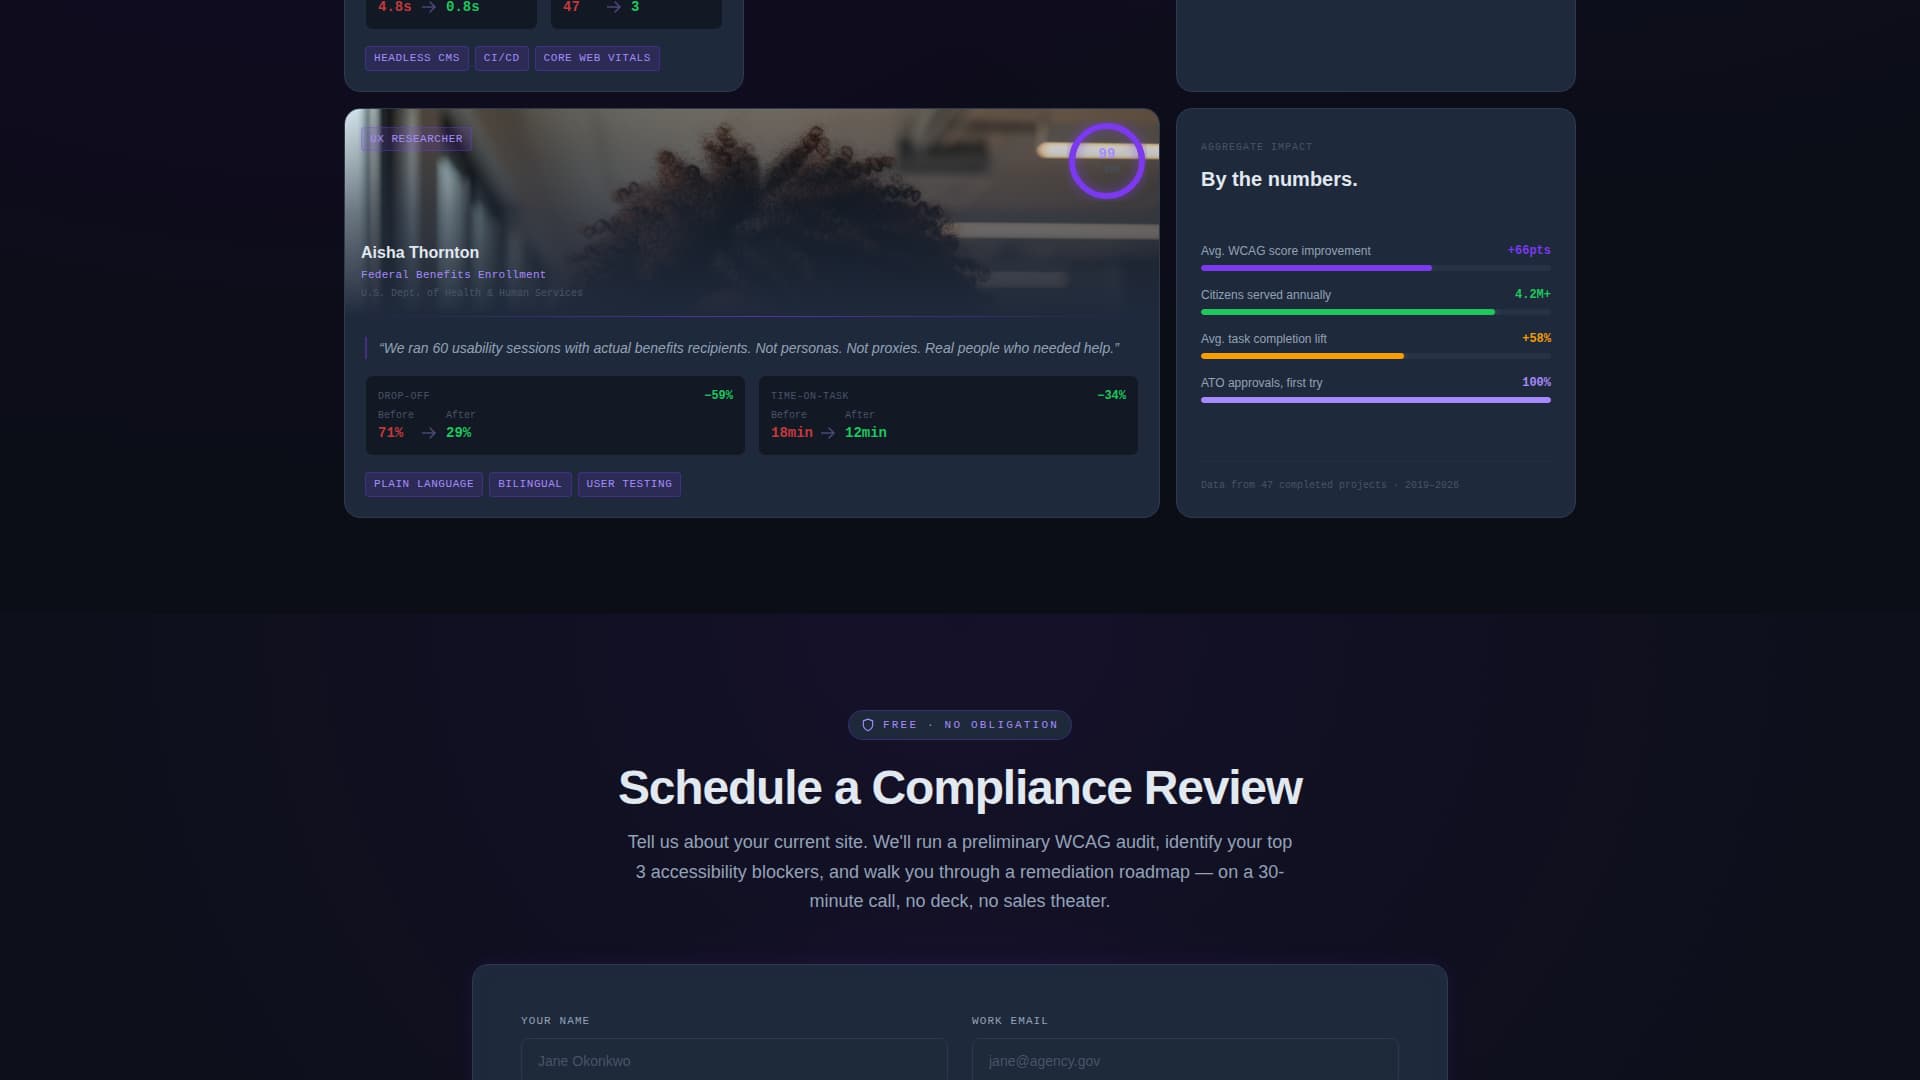Expand the CI/CD tag
Viewport: 1920px width, 1080px height.
(502, 57)
